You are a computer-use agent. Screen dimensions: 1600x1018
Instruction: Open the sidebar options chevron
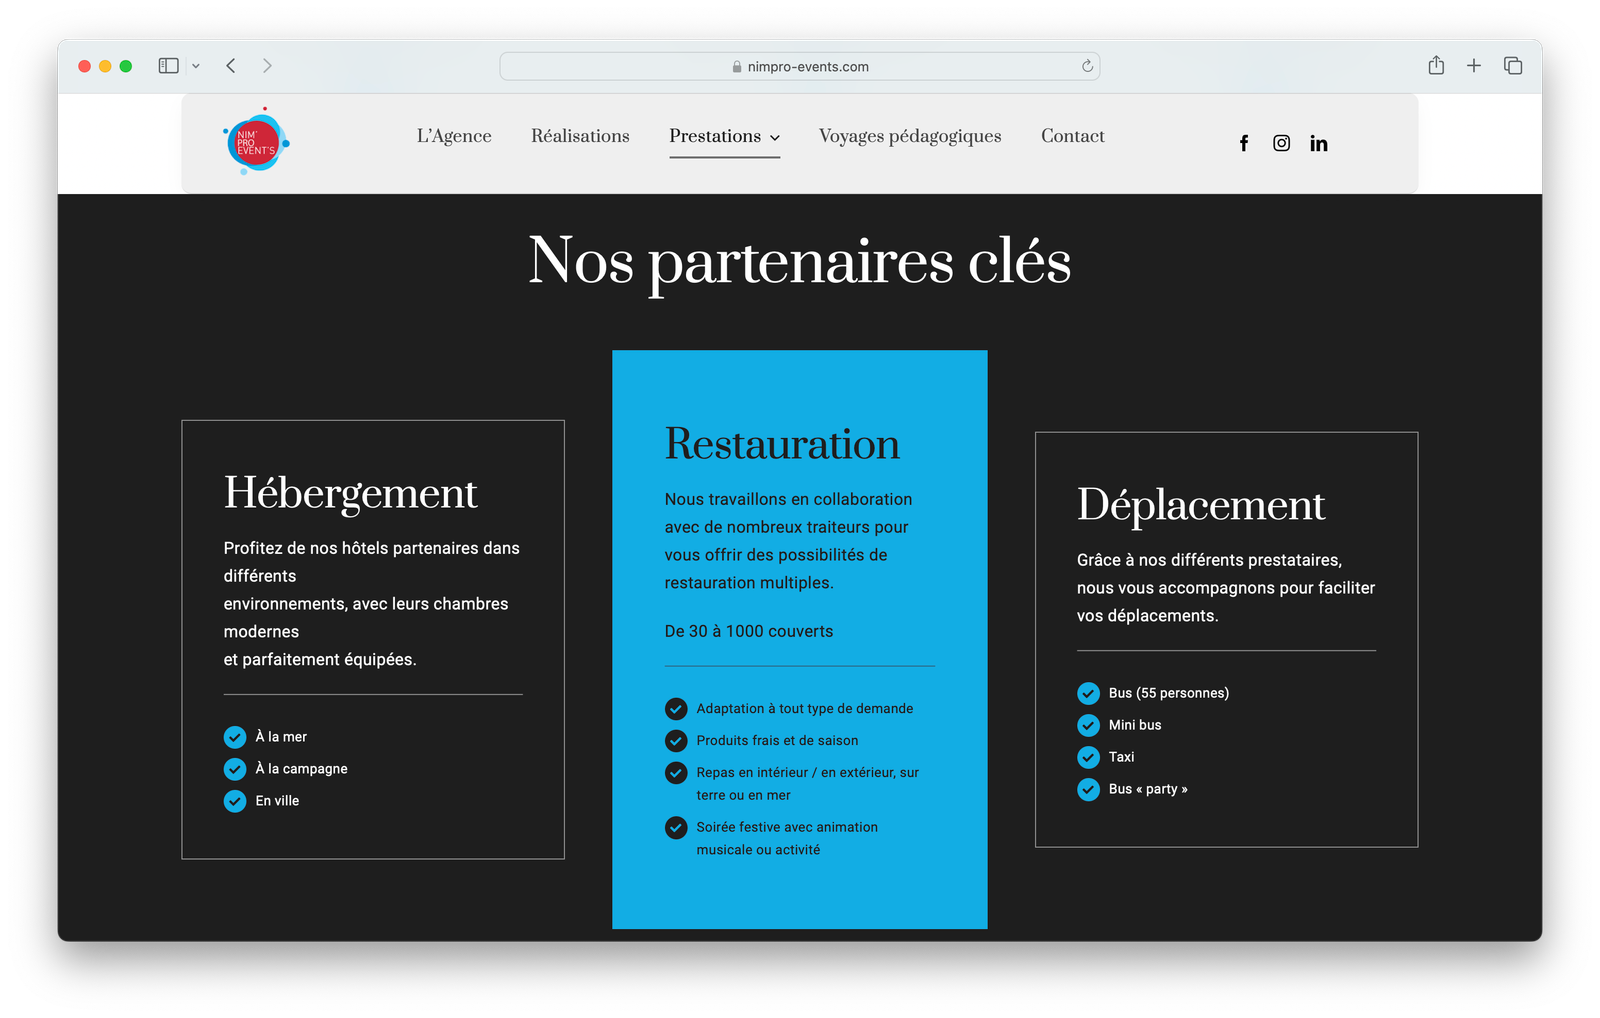196,66
